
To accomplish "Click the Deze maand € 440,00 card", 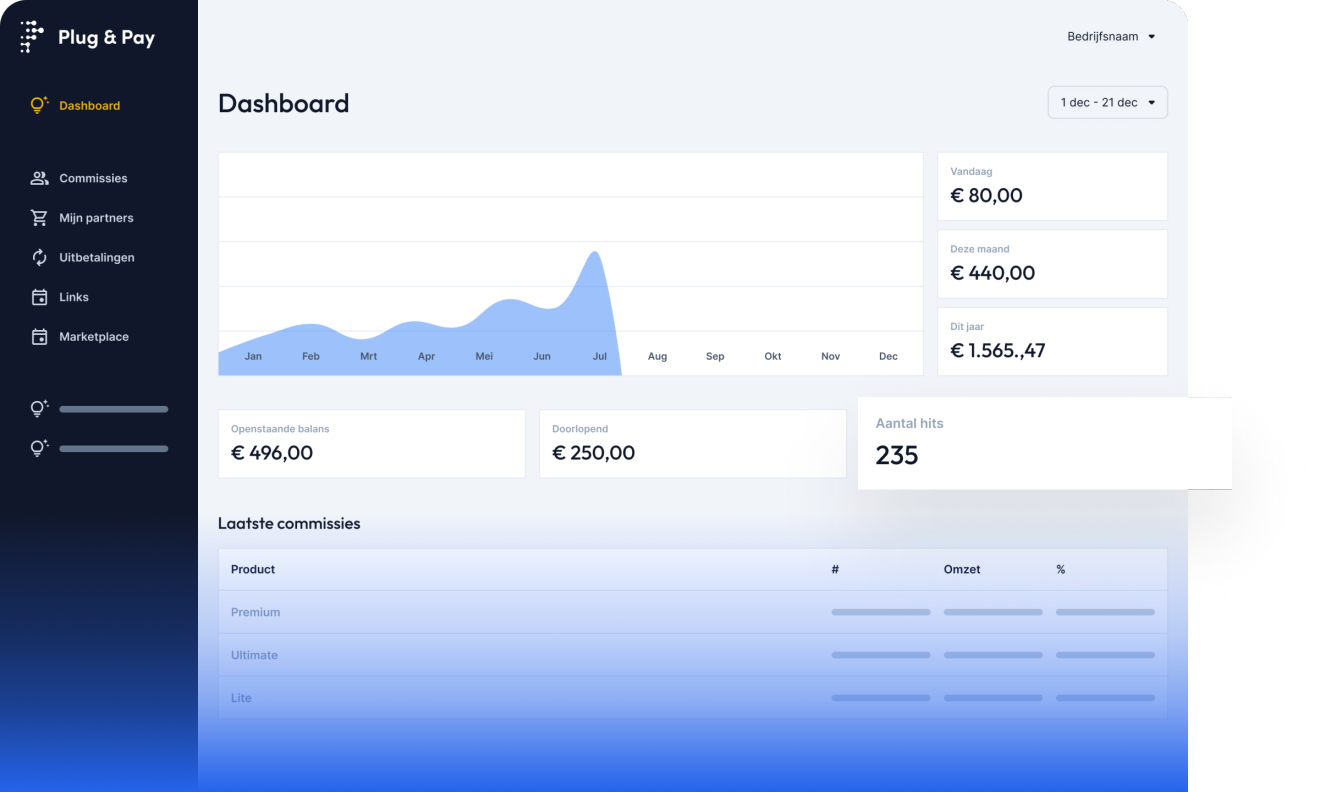I will (1052, 264).
